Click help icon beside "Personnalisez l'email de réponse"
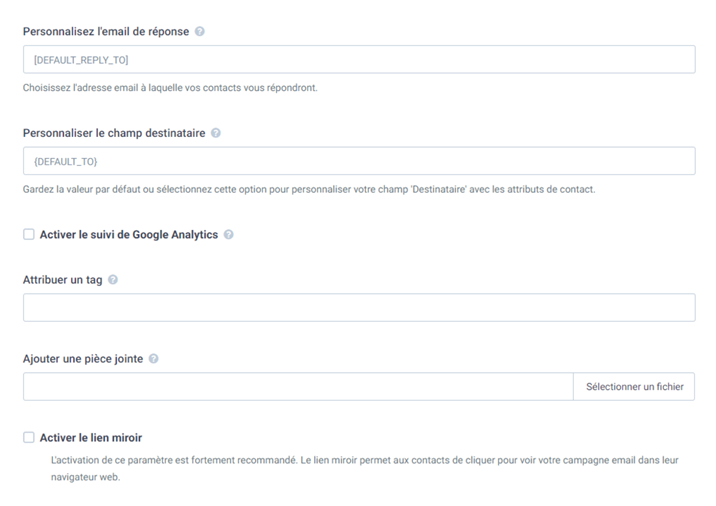 pyautogui.click(x=200, y=32)
